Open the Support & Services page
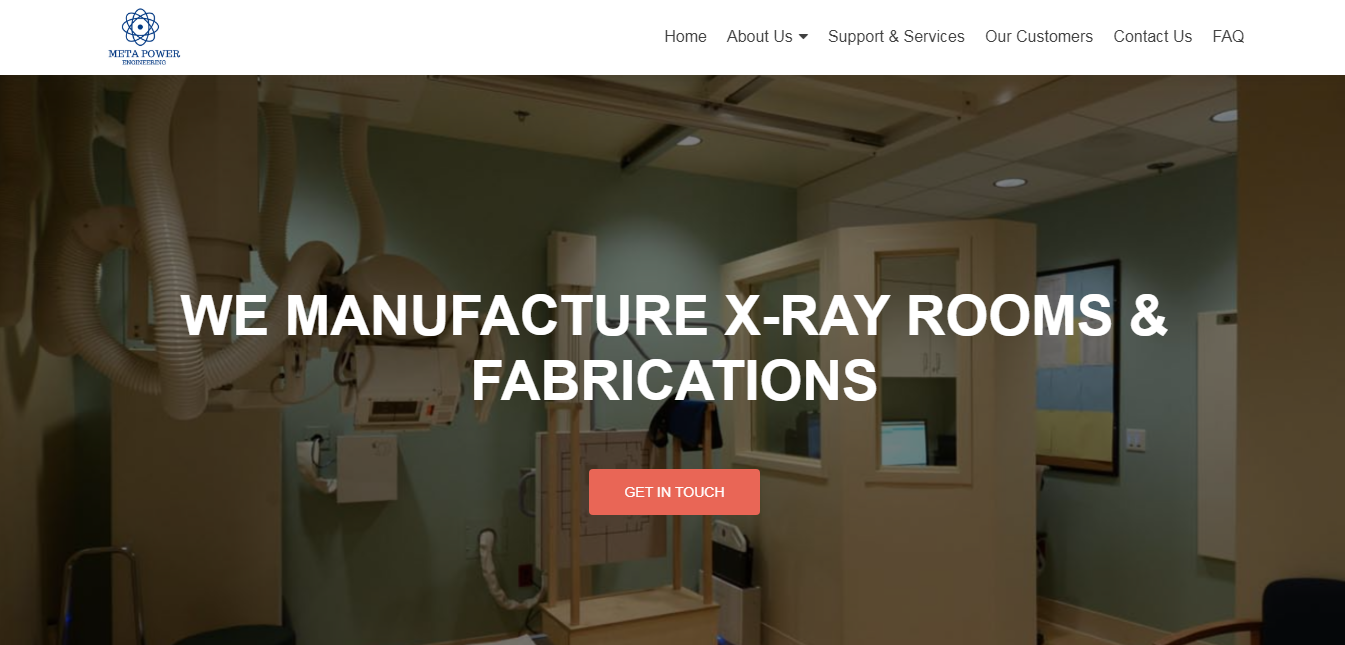This screenshot has width=1345, height=645. click(896, 36)
